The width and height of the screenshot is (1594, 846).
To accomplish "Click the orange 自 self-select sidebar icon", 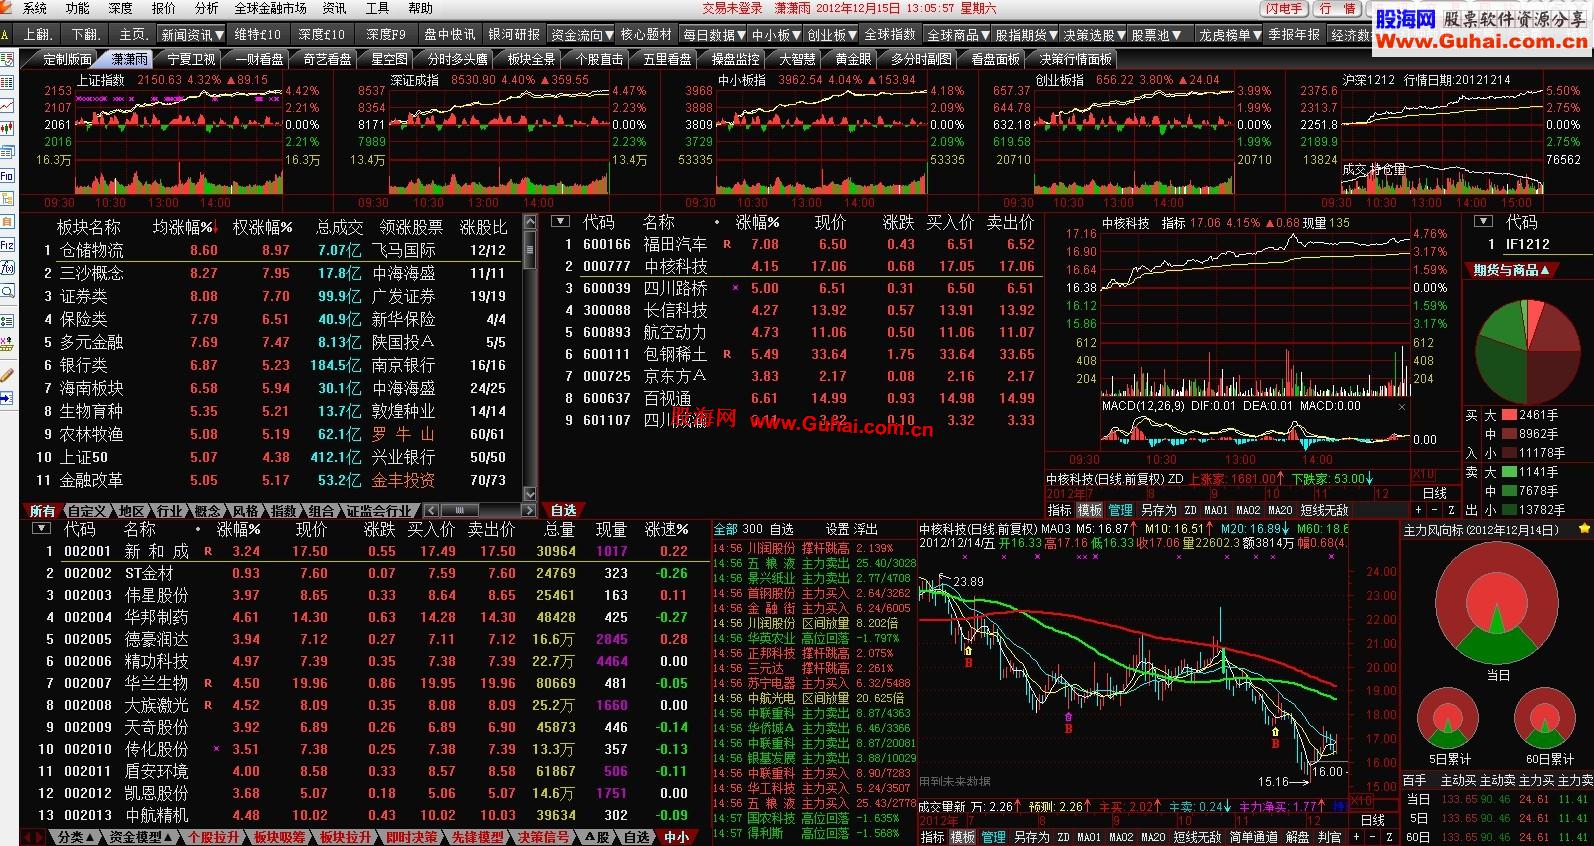I will (7, 221).
